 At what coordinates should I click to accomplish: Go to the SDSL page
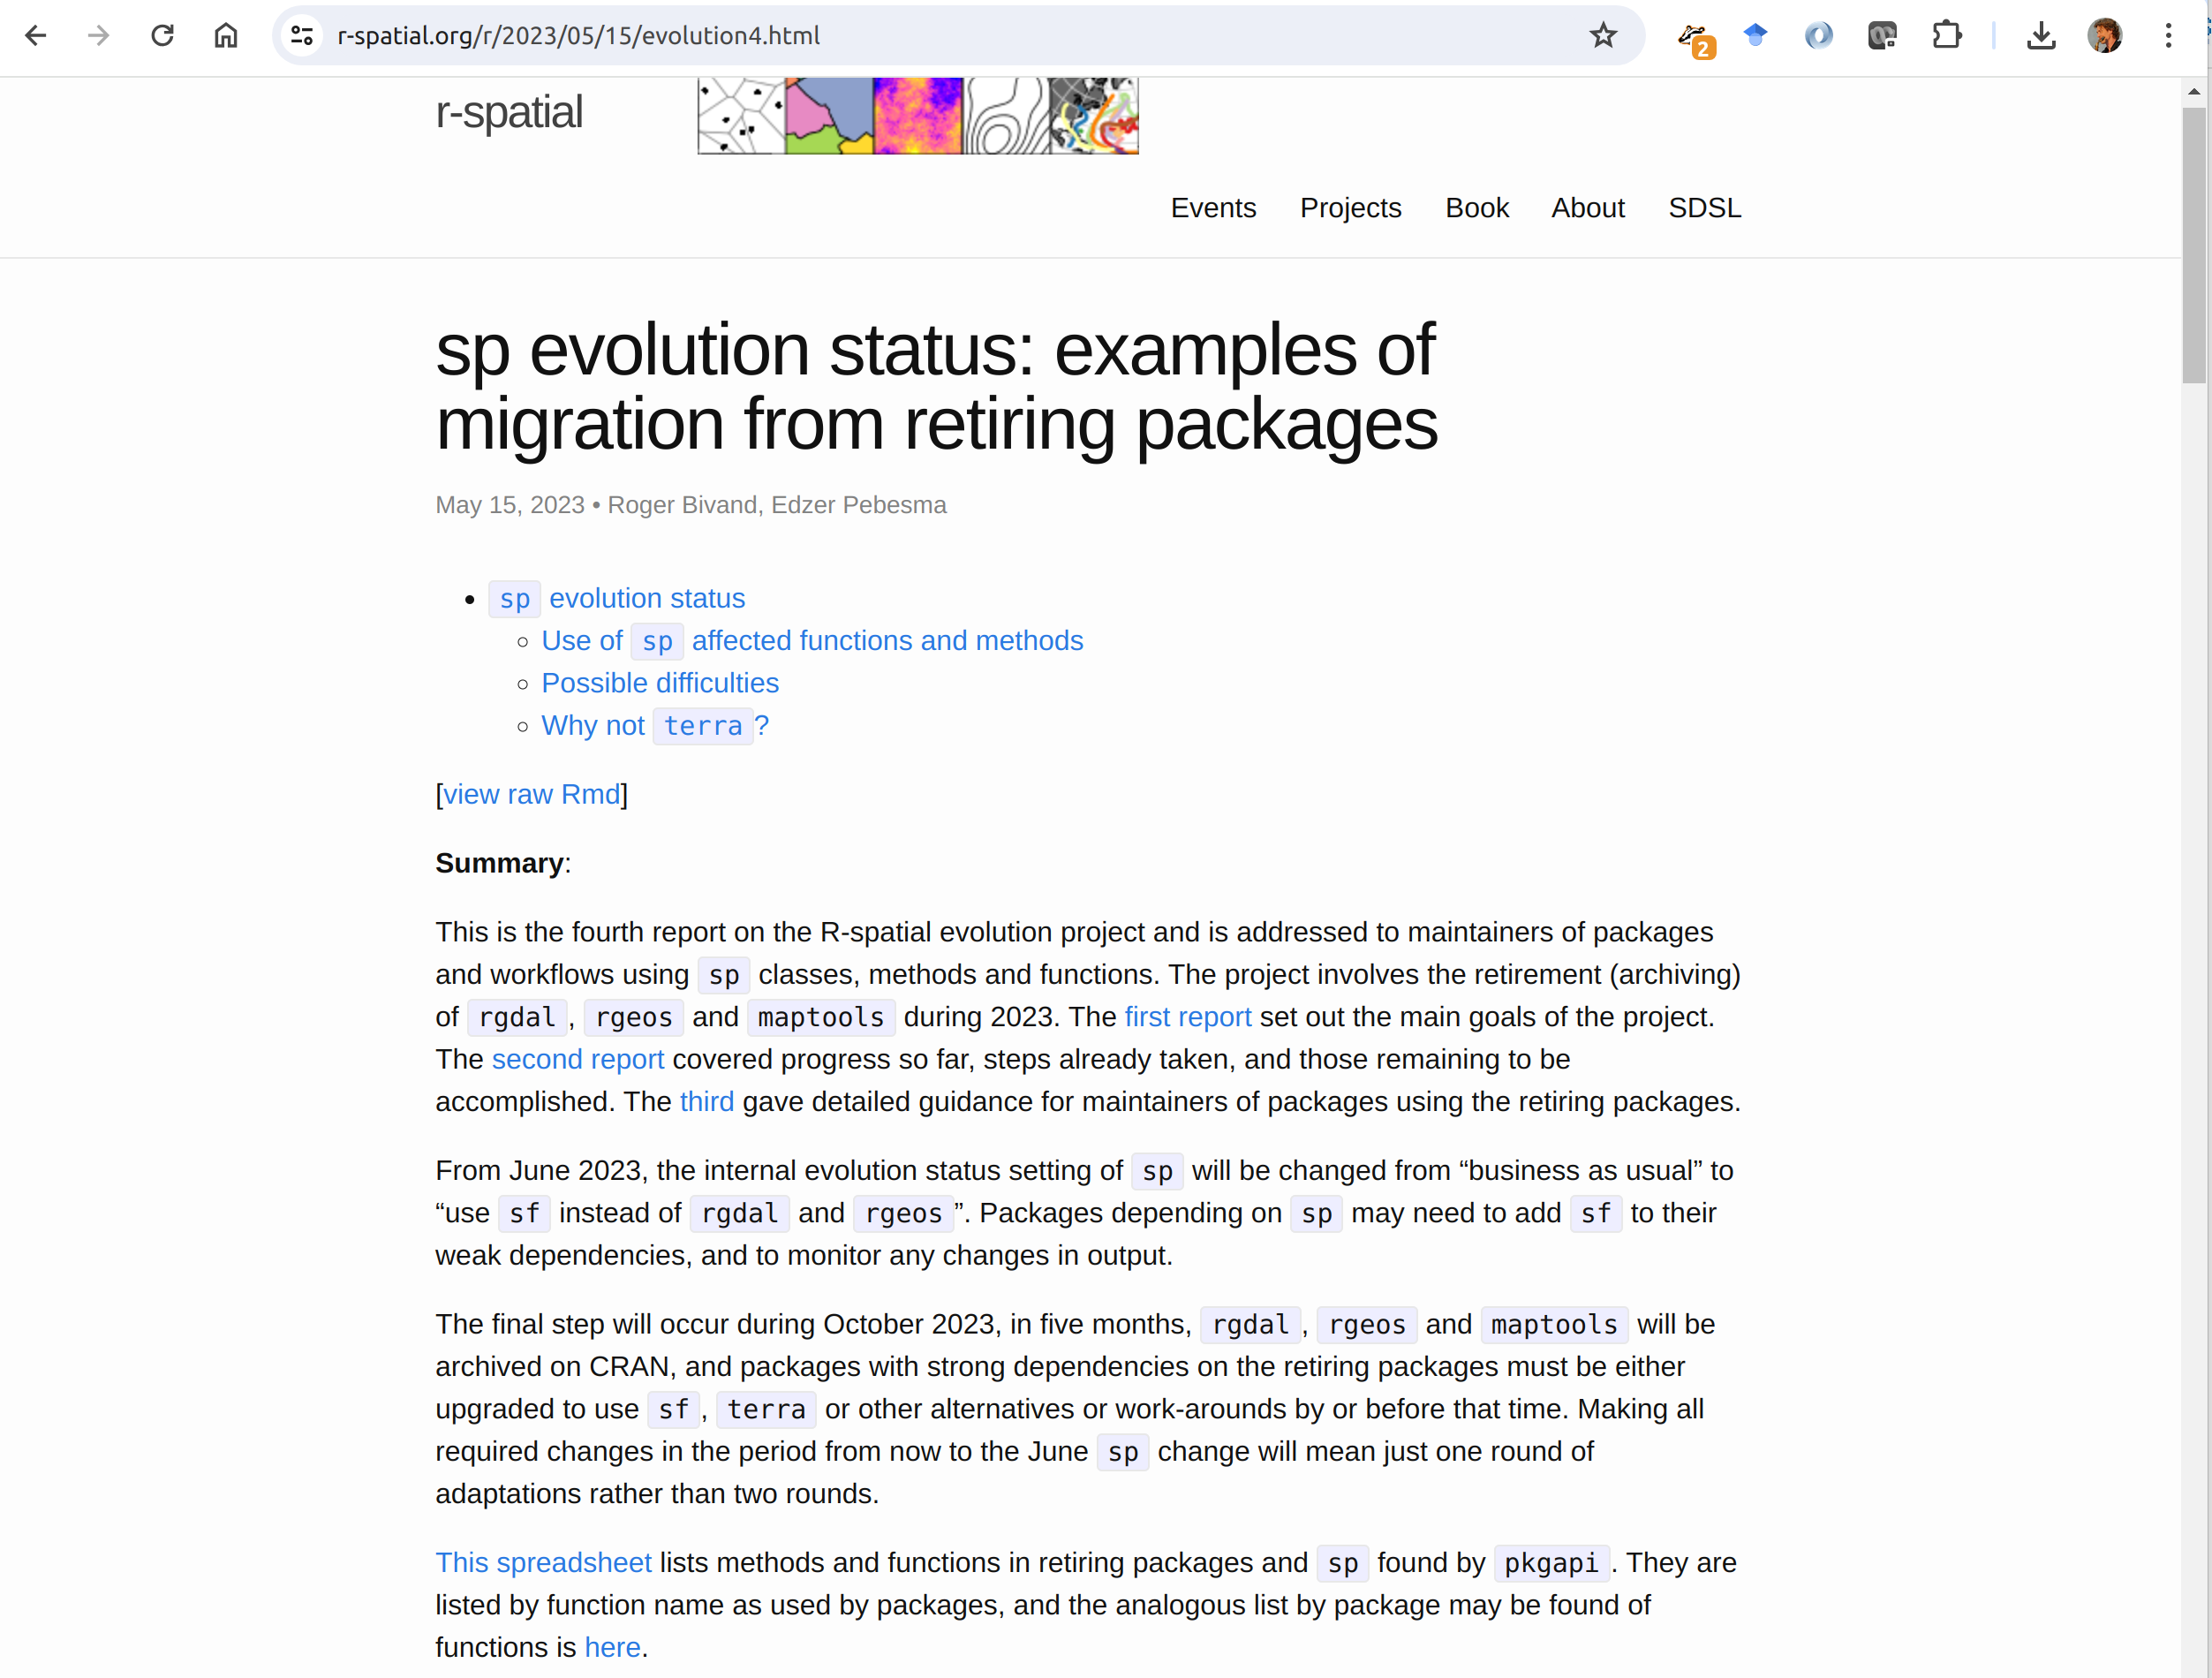[x=1704, y=208]
